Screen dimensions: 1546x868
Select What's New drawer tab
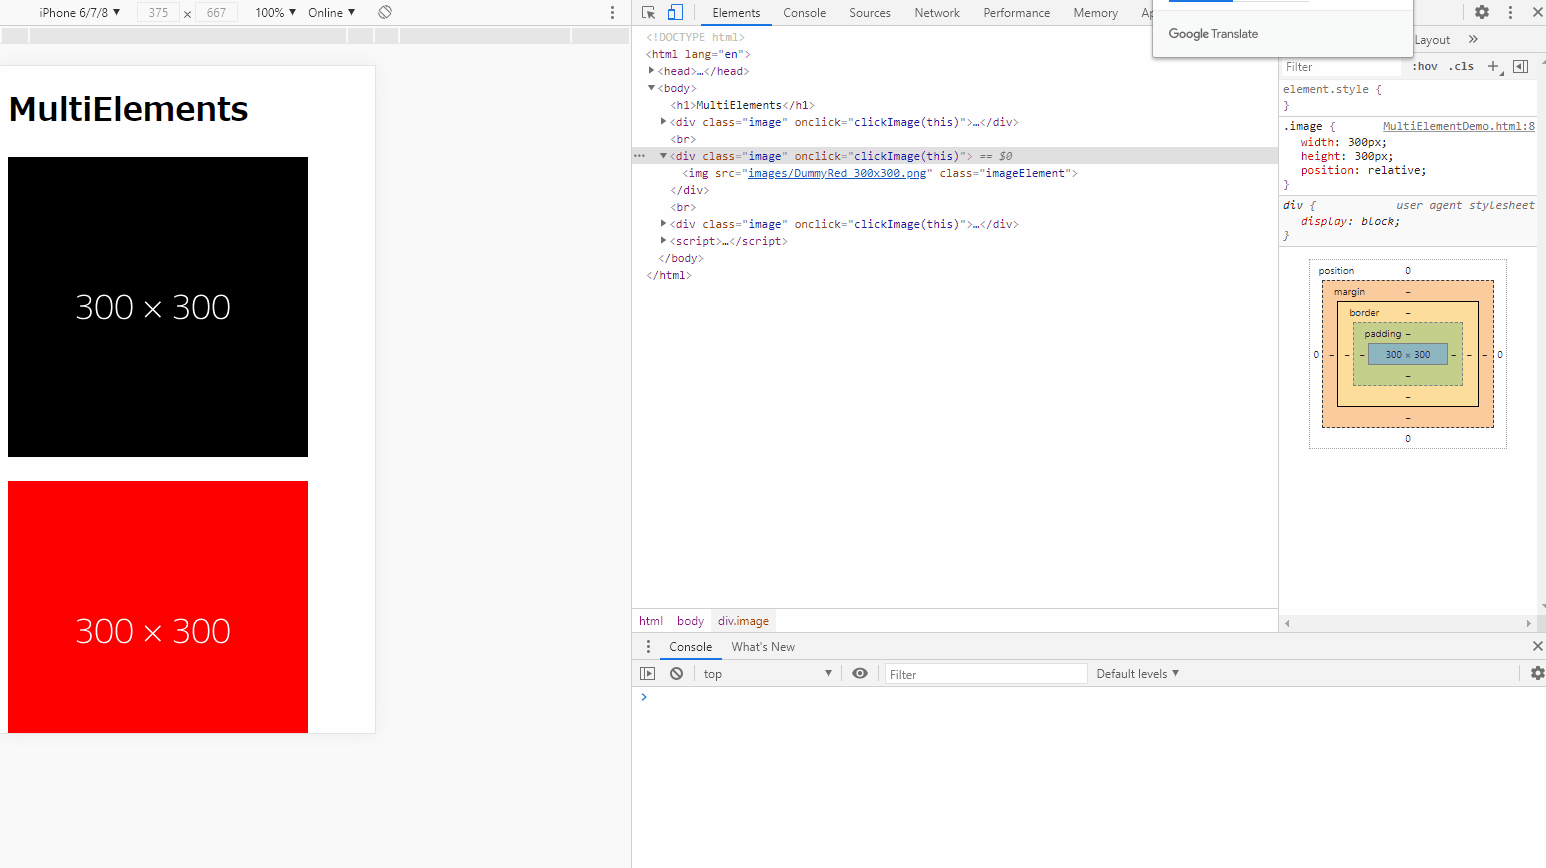763,646
